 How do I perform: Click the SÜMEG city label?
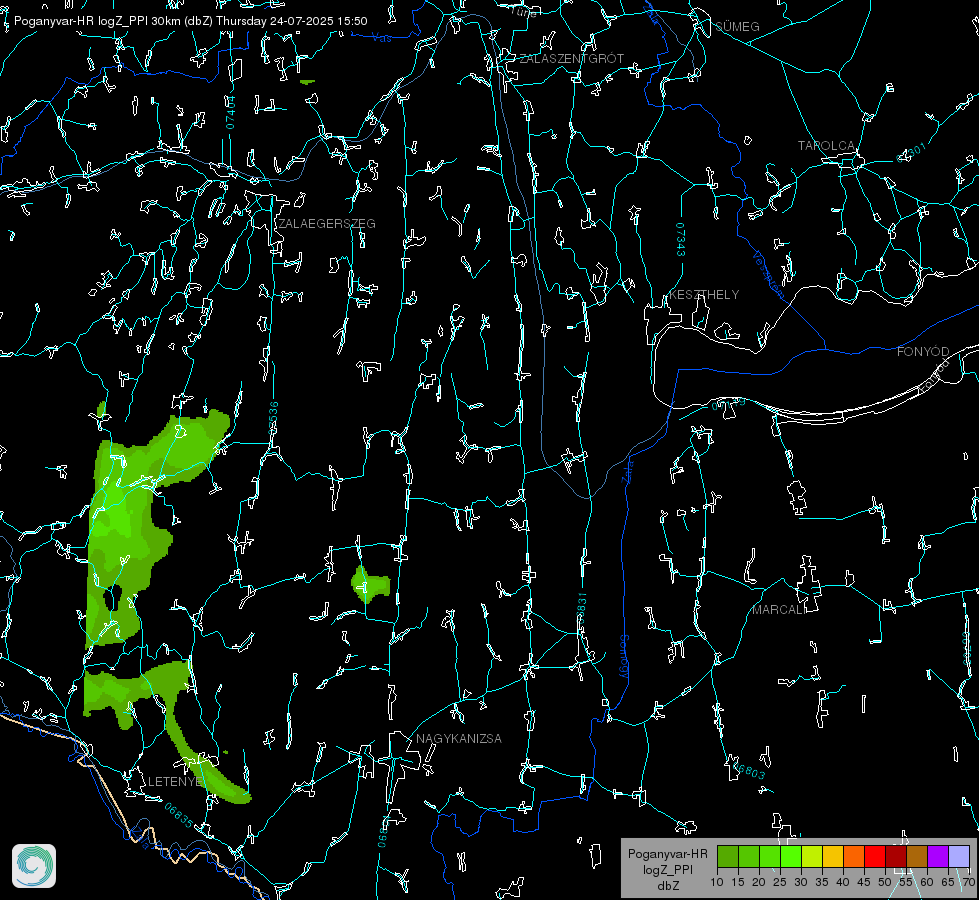point(737,27)
